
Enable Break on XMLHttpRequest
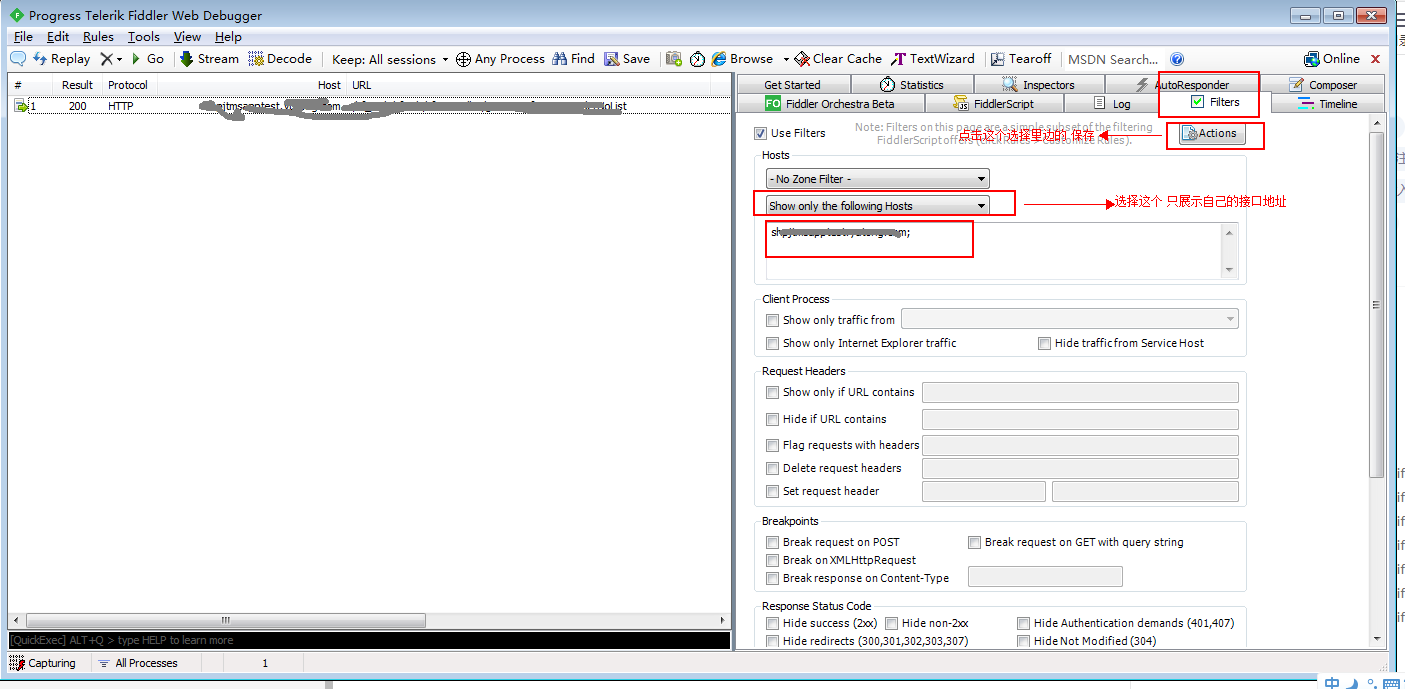coord(772,560)
